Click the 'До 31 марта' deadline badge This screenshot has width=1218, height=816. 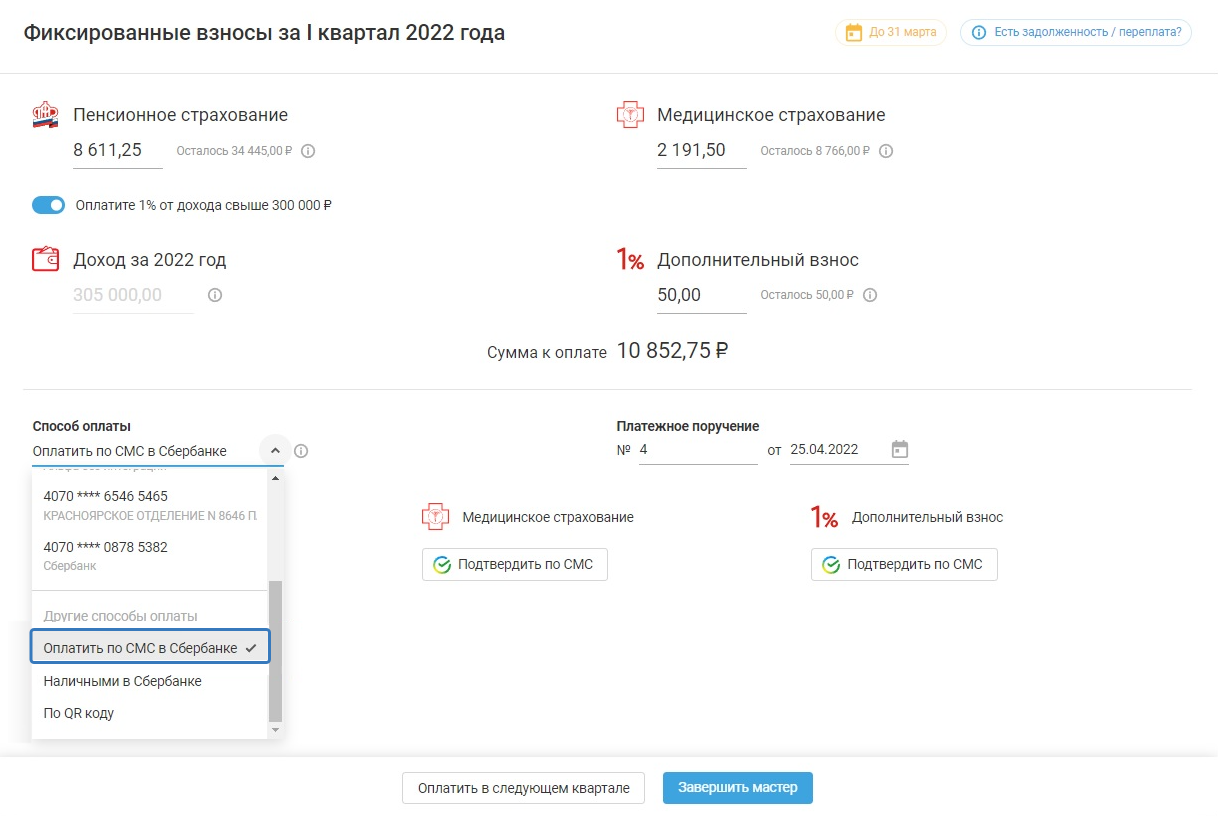pyautogui.click(x=890, y=32)
